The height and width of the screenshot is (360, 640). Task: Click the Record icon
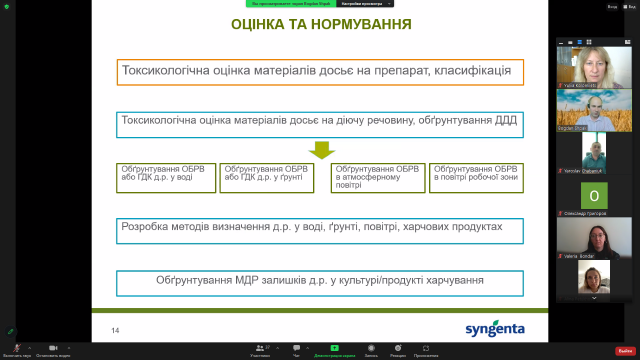(x=371, y=348)
